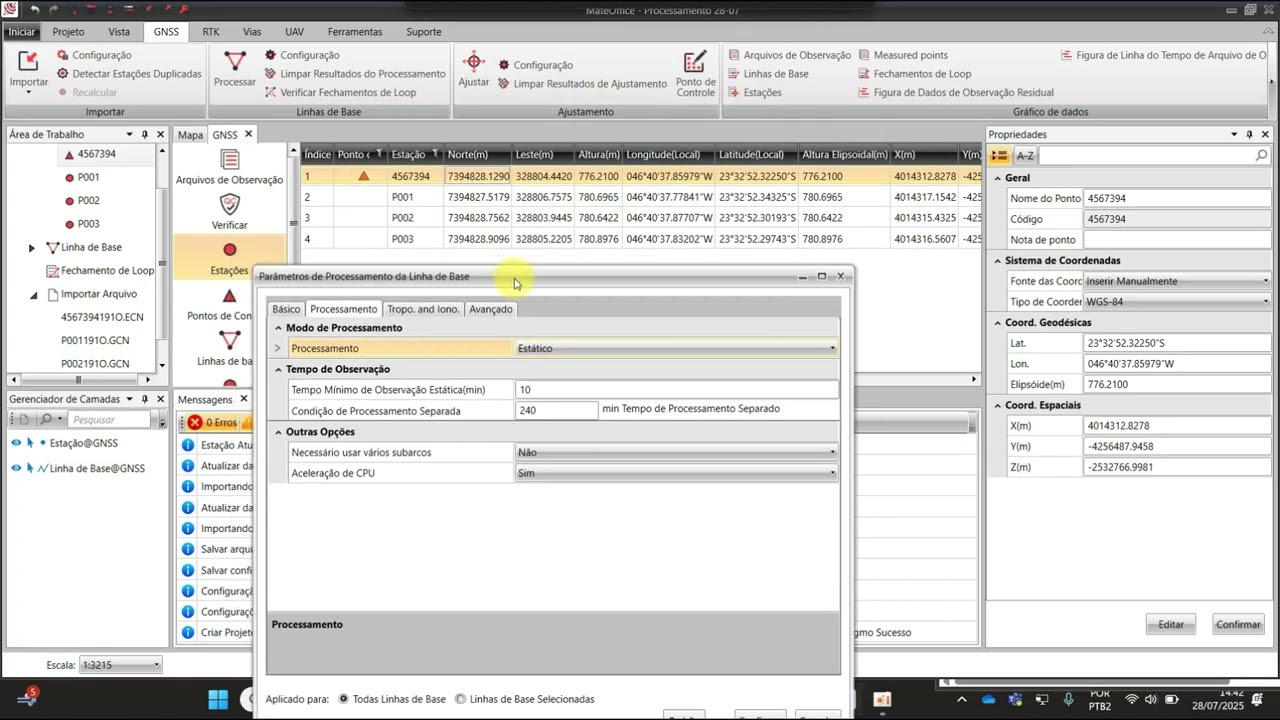
Task: Collapse Modo de Processamento section
Action: [279, 328]
